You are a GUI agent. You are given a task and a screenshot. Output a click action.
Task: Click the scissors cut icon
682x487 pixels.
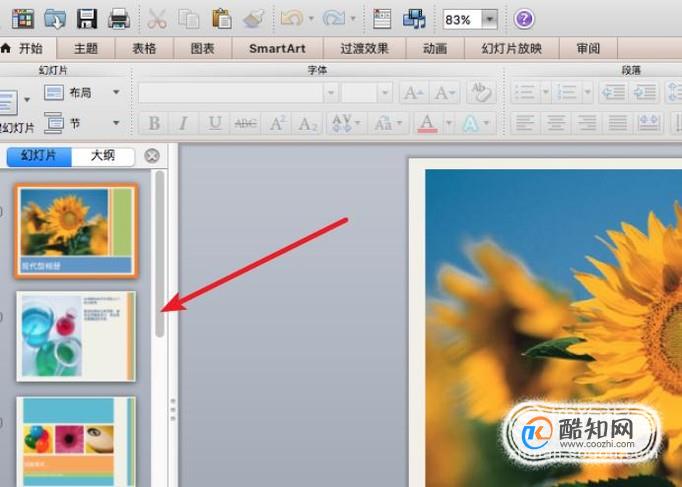tap(157, 19)
